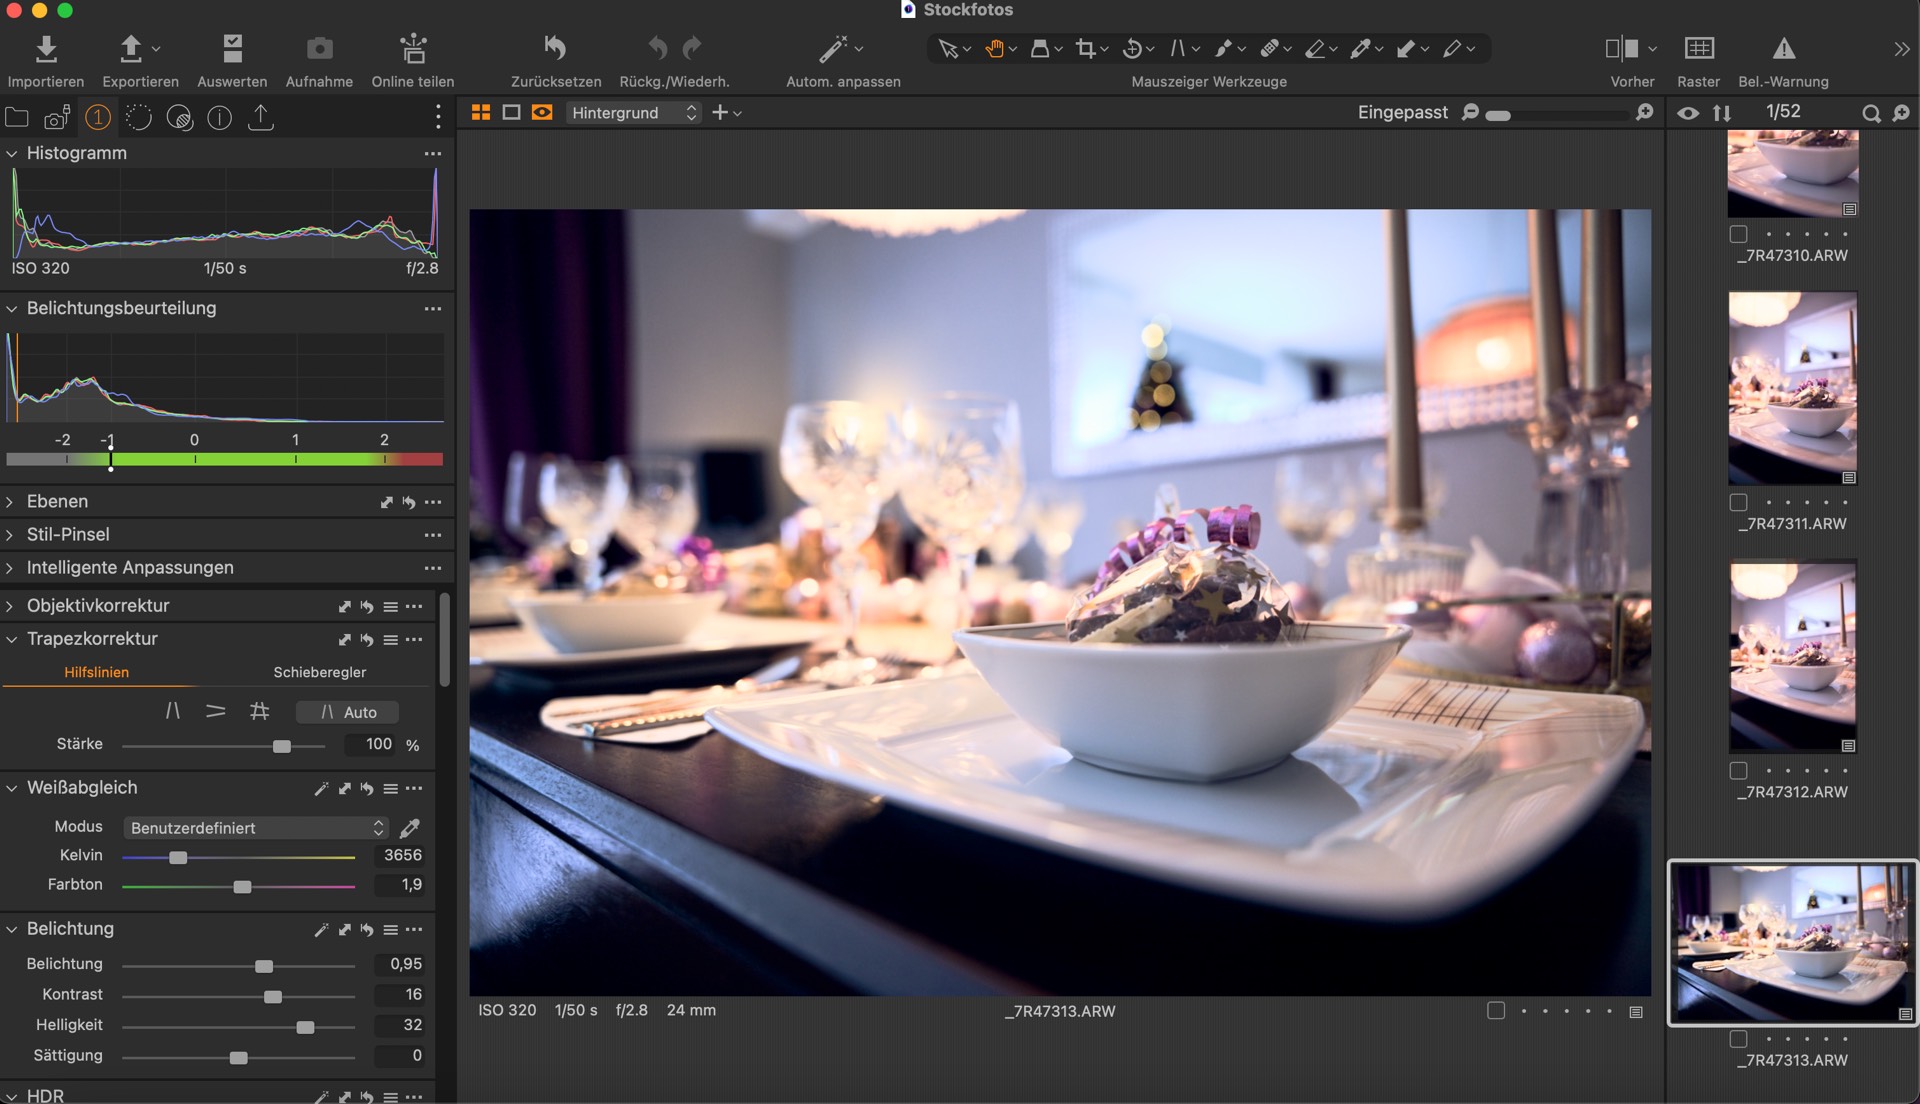Open the Weißabgleich Modus dropdown
The image size is (1920, 1104).
255,828
